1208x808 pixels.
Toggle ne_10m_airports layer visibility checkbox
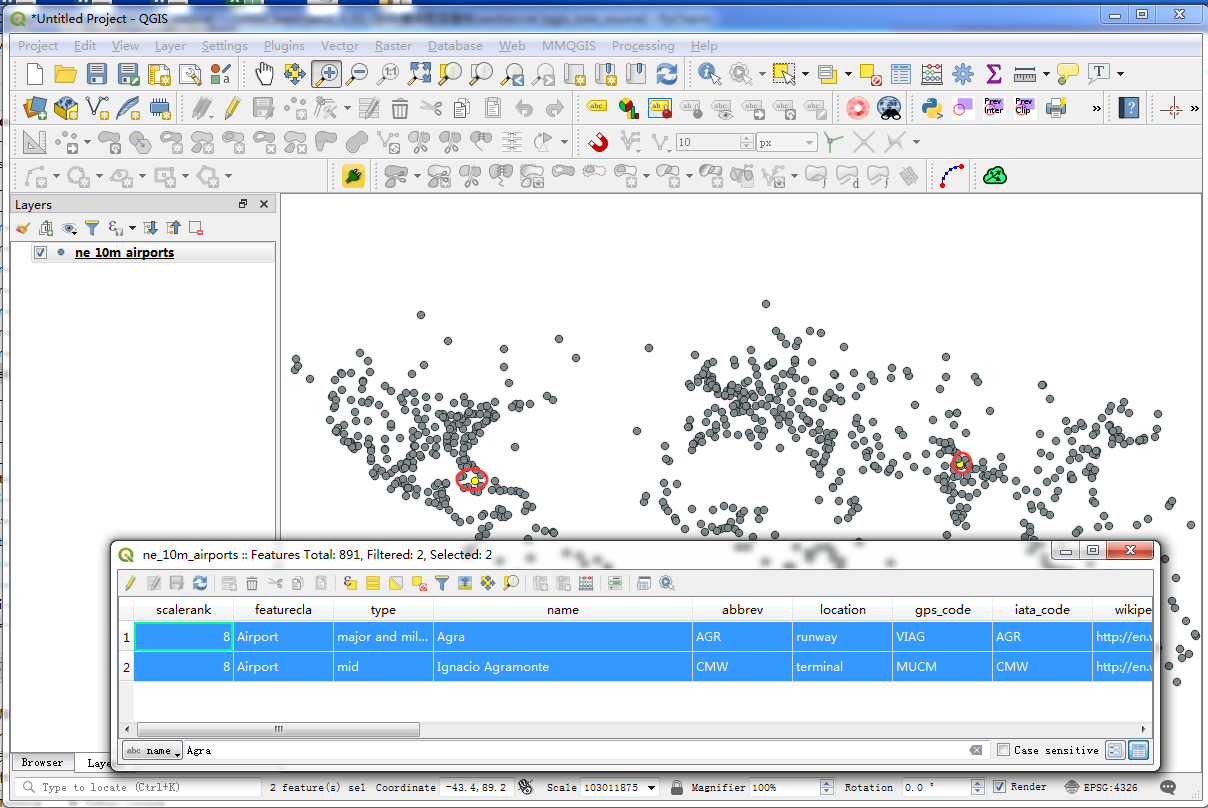point(41,253)
